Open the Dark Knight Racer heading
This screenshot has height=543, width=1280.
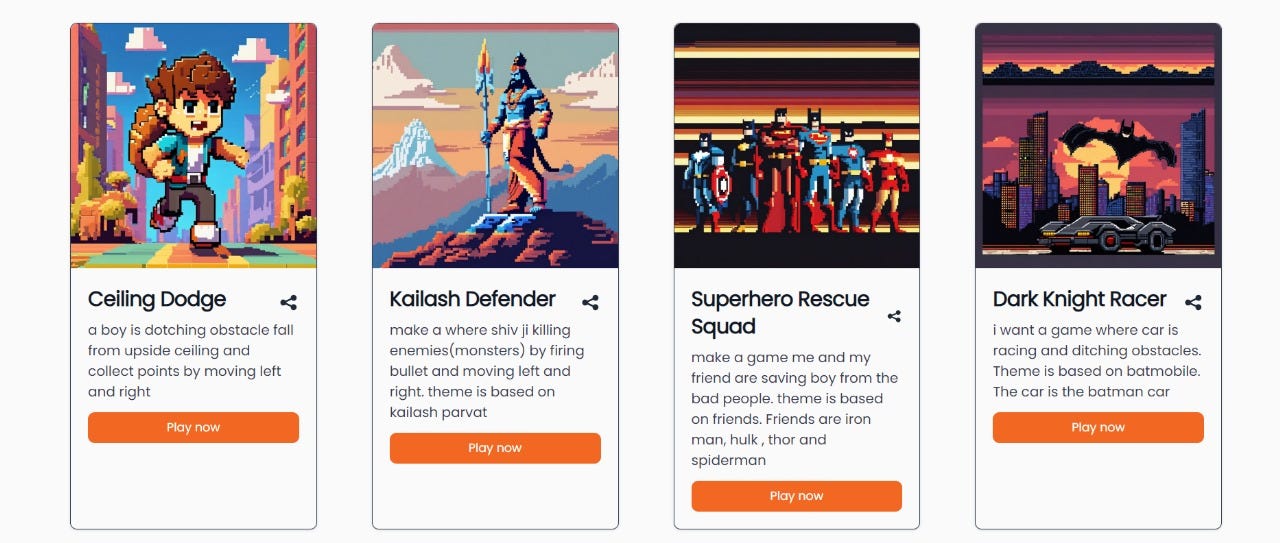tap(1080, 299)
